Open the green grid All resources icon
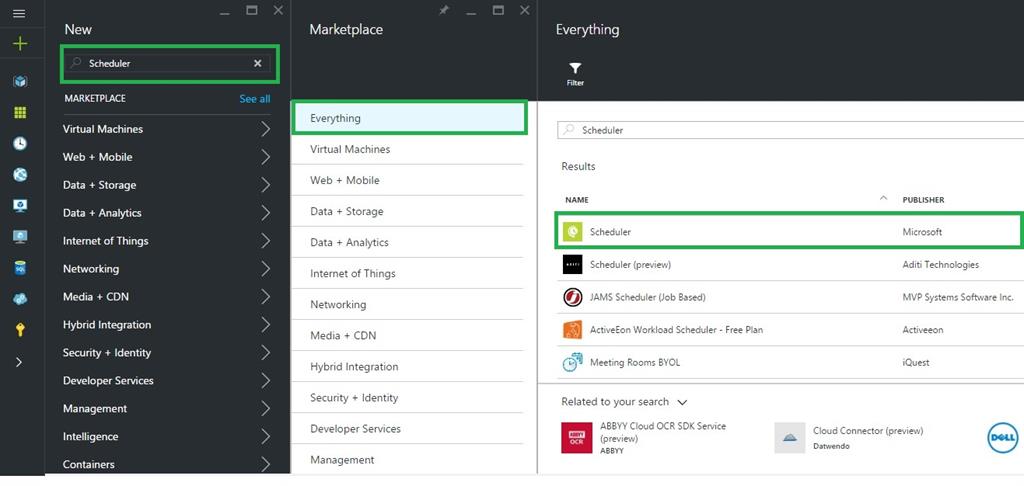 point(20,112)
